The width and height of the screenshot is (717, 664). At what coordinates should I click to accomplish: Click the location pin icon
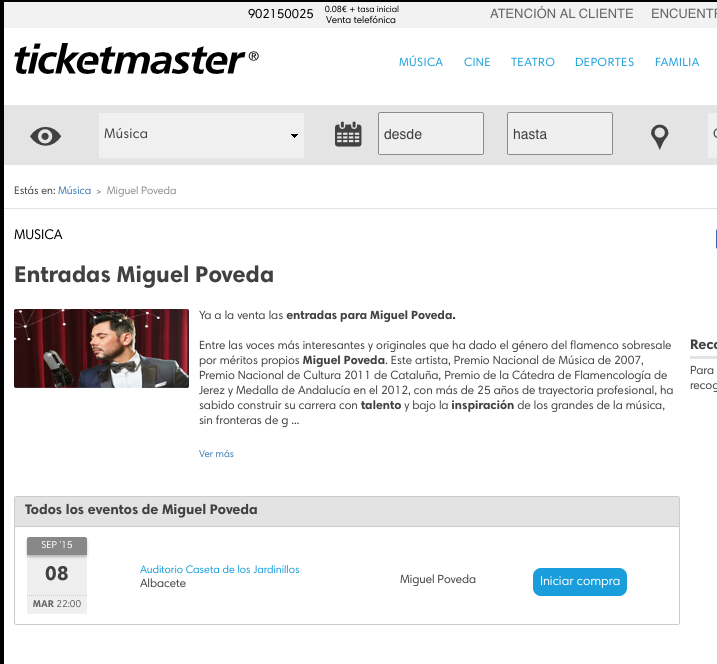pos(659,137)
